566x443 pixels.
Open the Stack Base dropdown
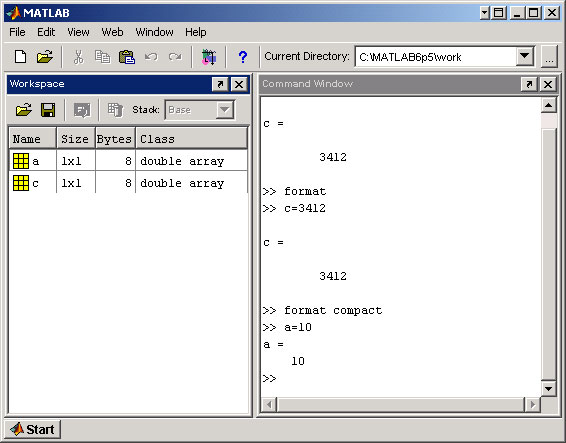tap(225, 110)
